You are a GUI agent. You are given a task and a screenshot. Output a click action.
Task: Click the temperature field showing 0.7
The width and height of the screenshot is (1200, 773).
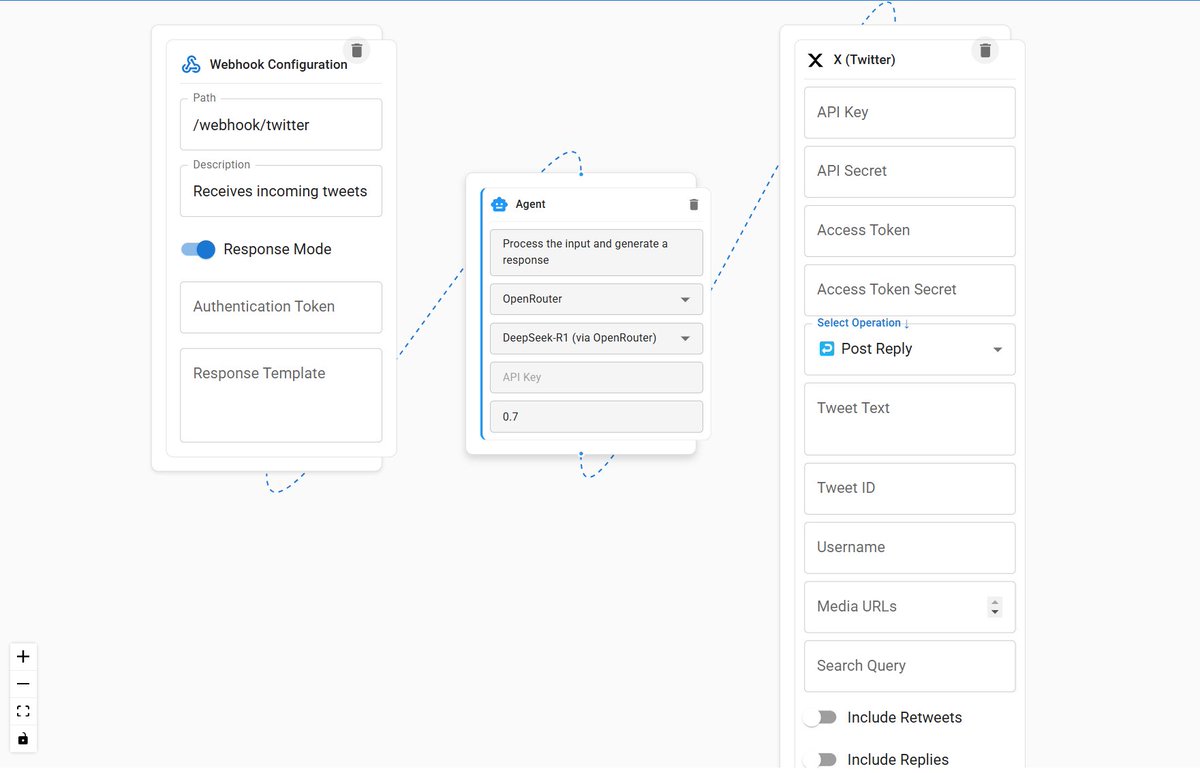pos(596,416)
